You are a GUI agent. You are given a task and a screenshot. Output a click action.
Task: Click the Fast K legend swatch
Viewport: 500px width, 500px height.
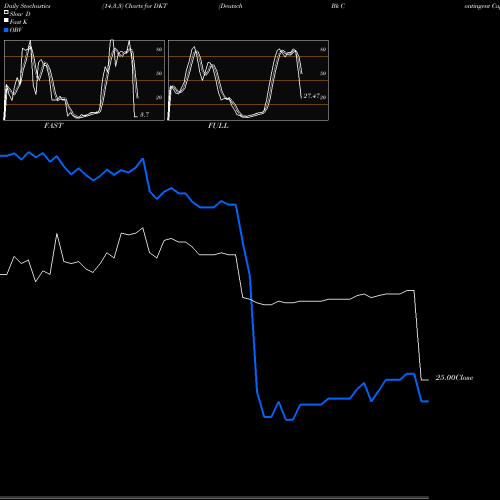pos(6,20)
